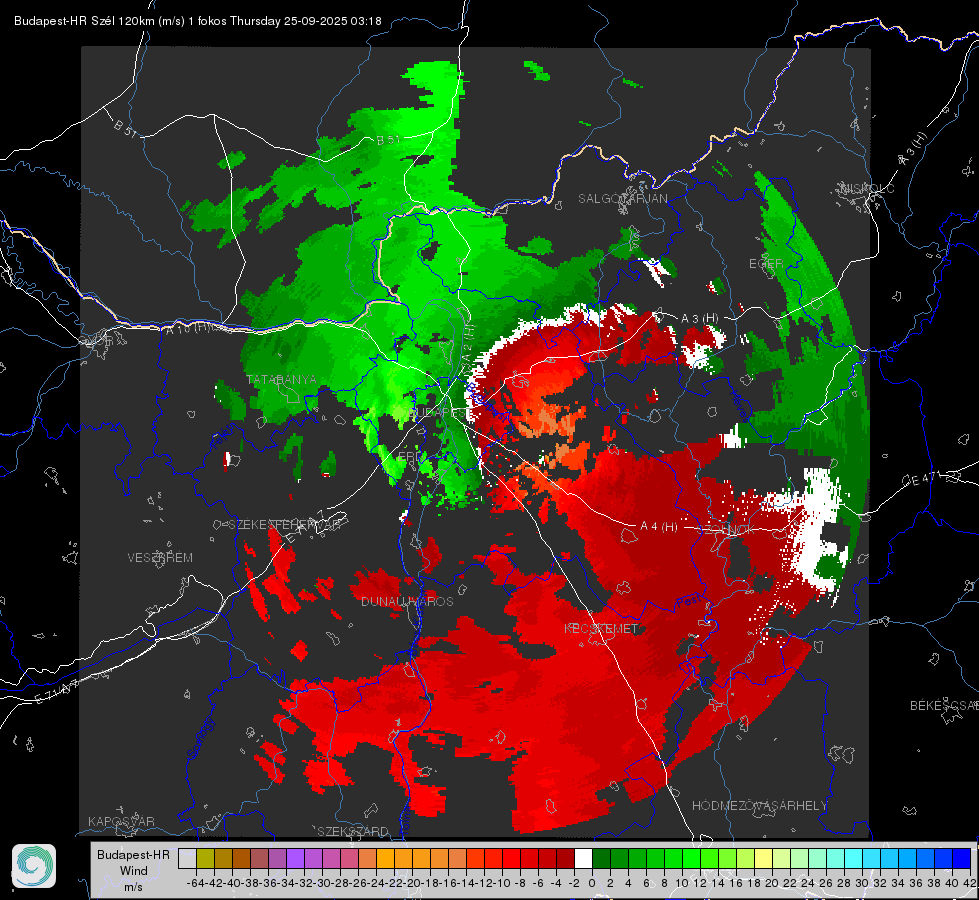Select the BEKESCSABA city label
979x900 pixels.
(944, 705)
